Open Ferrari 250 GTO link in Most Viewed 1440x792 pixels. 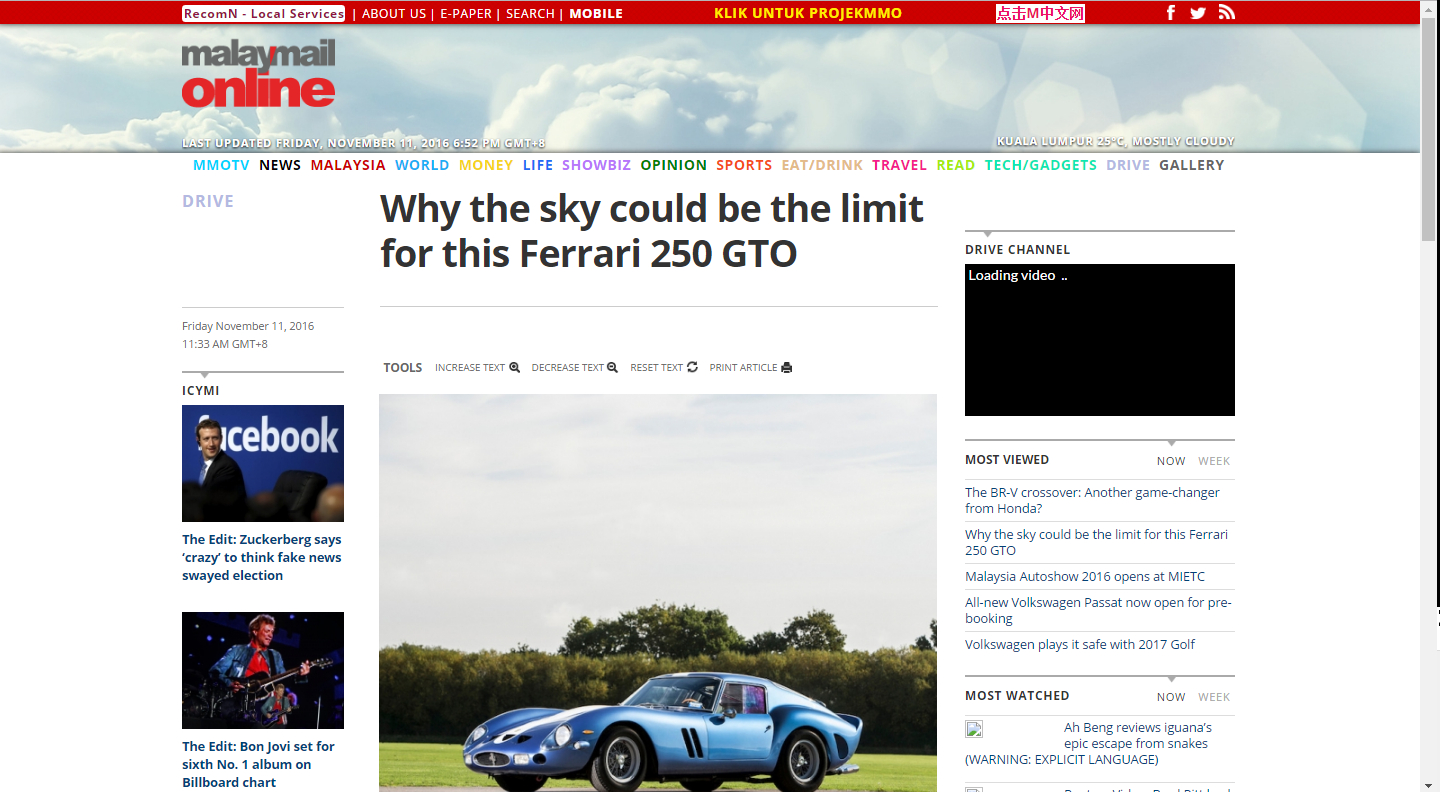point(1096,542)
